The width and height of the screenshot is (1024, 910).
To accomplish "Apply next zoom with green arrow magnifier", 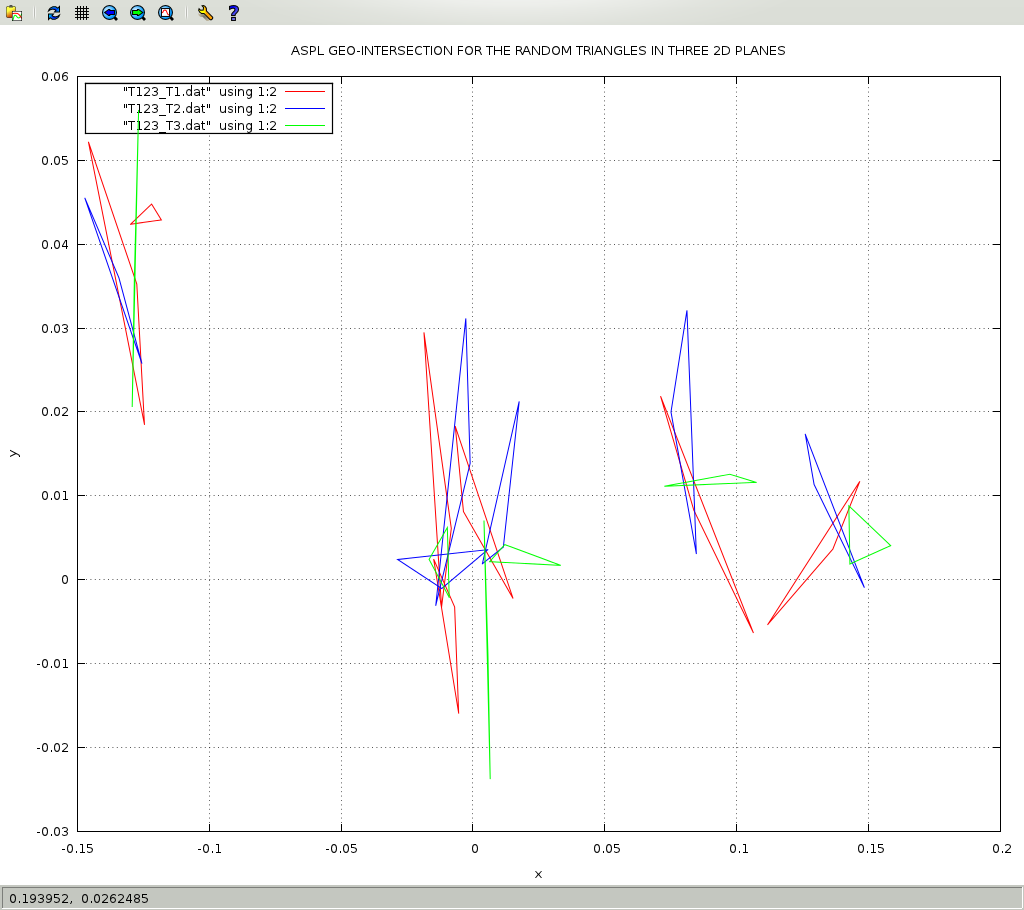I will pyautogui.click(x=138, y=13).
